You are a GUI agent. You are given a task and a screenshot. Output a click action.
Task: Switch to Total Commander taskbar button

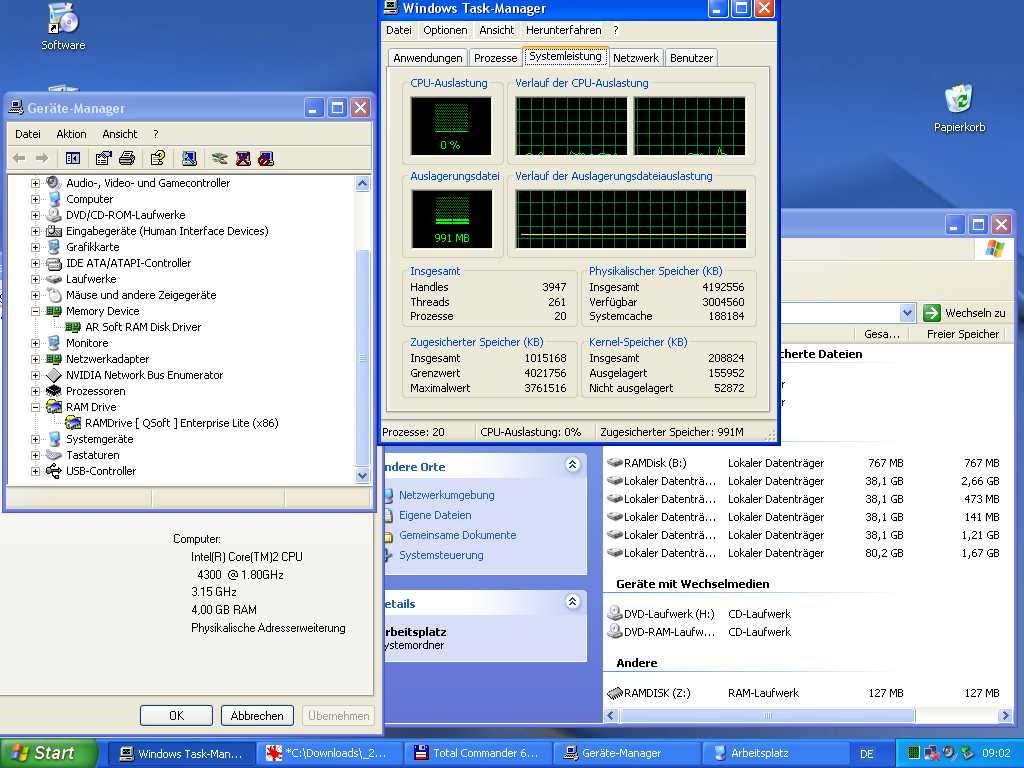point(479,753)
